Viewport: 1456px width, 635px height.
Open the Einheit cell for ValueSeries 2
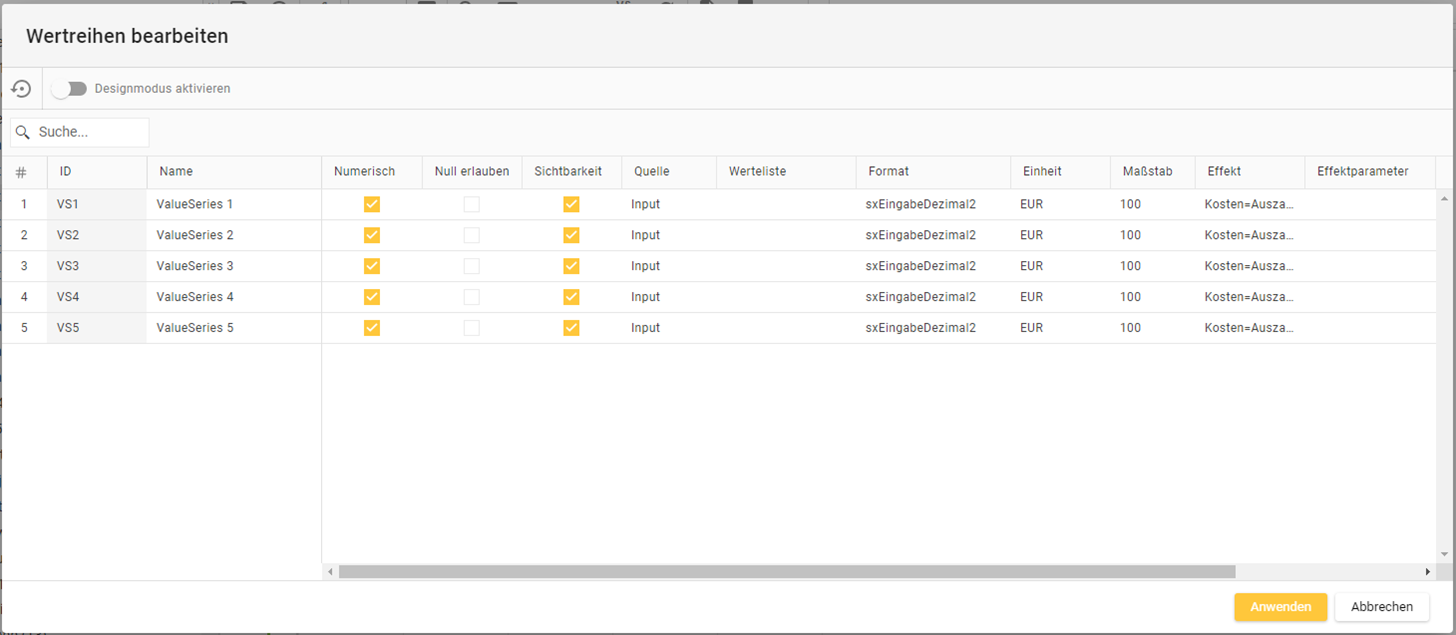(x=1031, y=235)
